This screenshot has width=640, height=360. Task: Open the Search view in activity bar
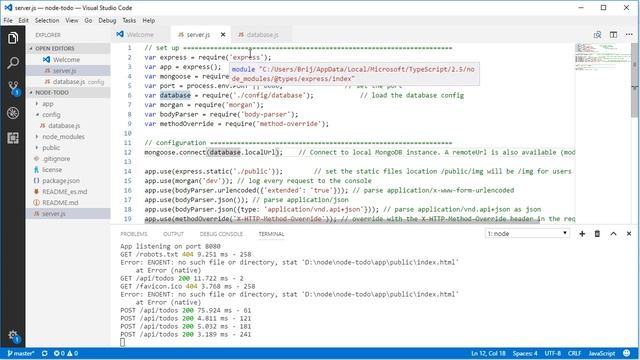point(13,63)
